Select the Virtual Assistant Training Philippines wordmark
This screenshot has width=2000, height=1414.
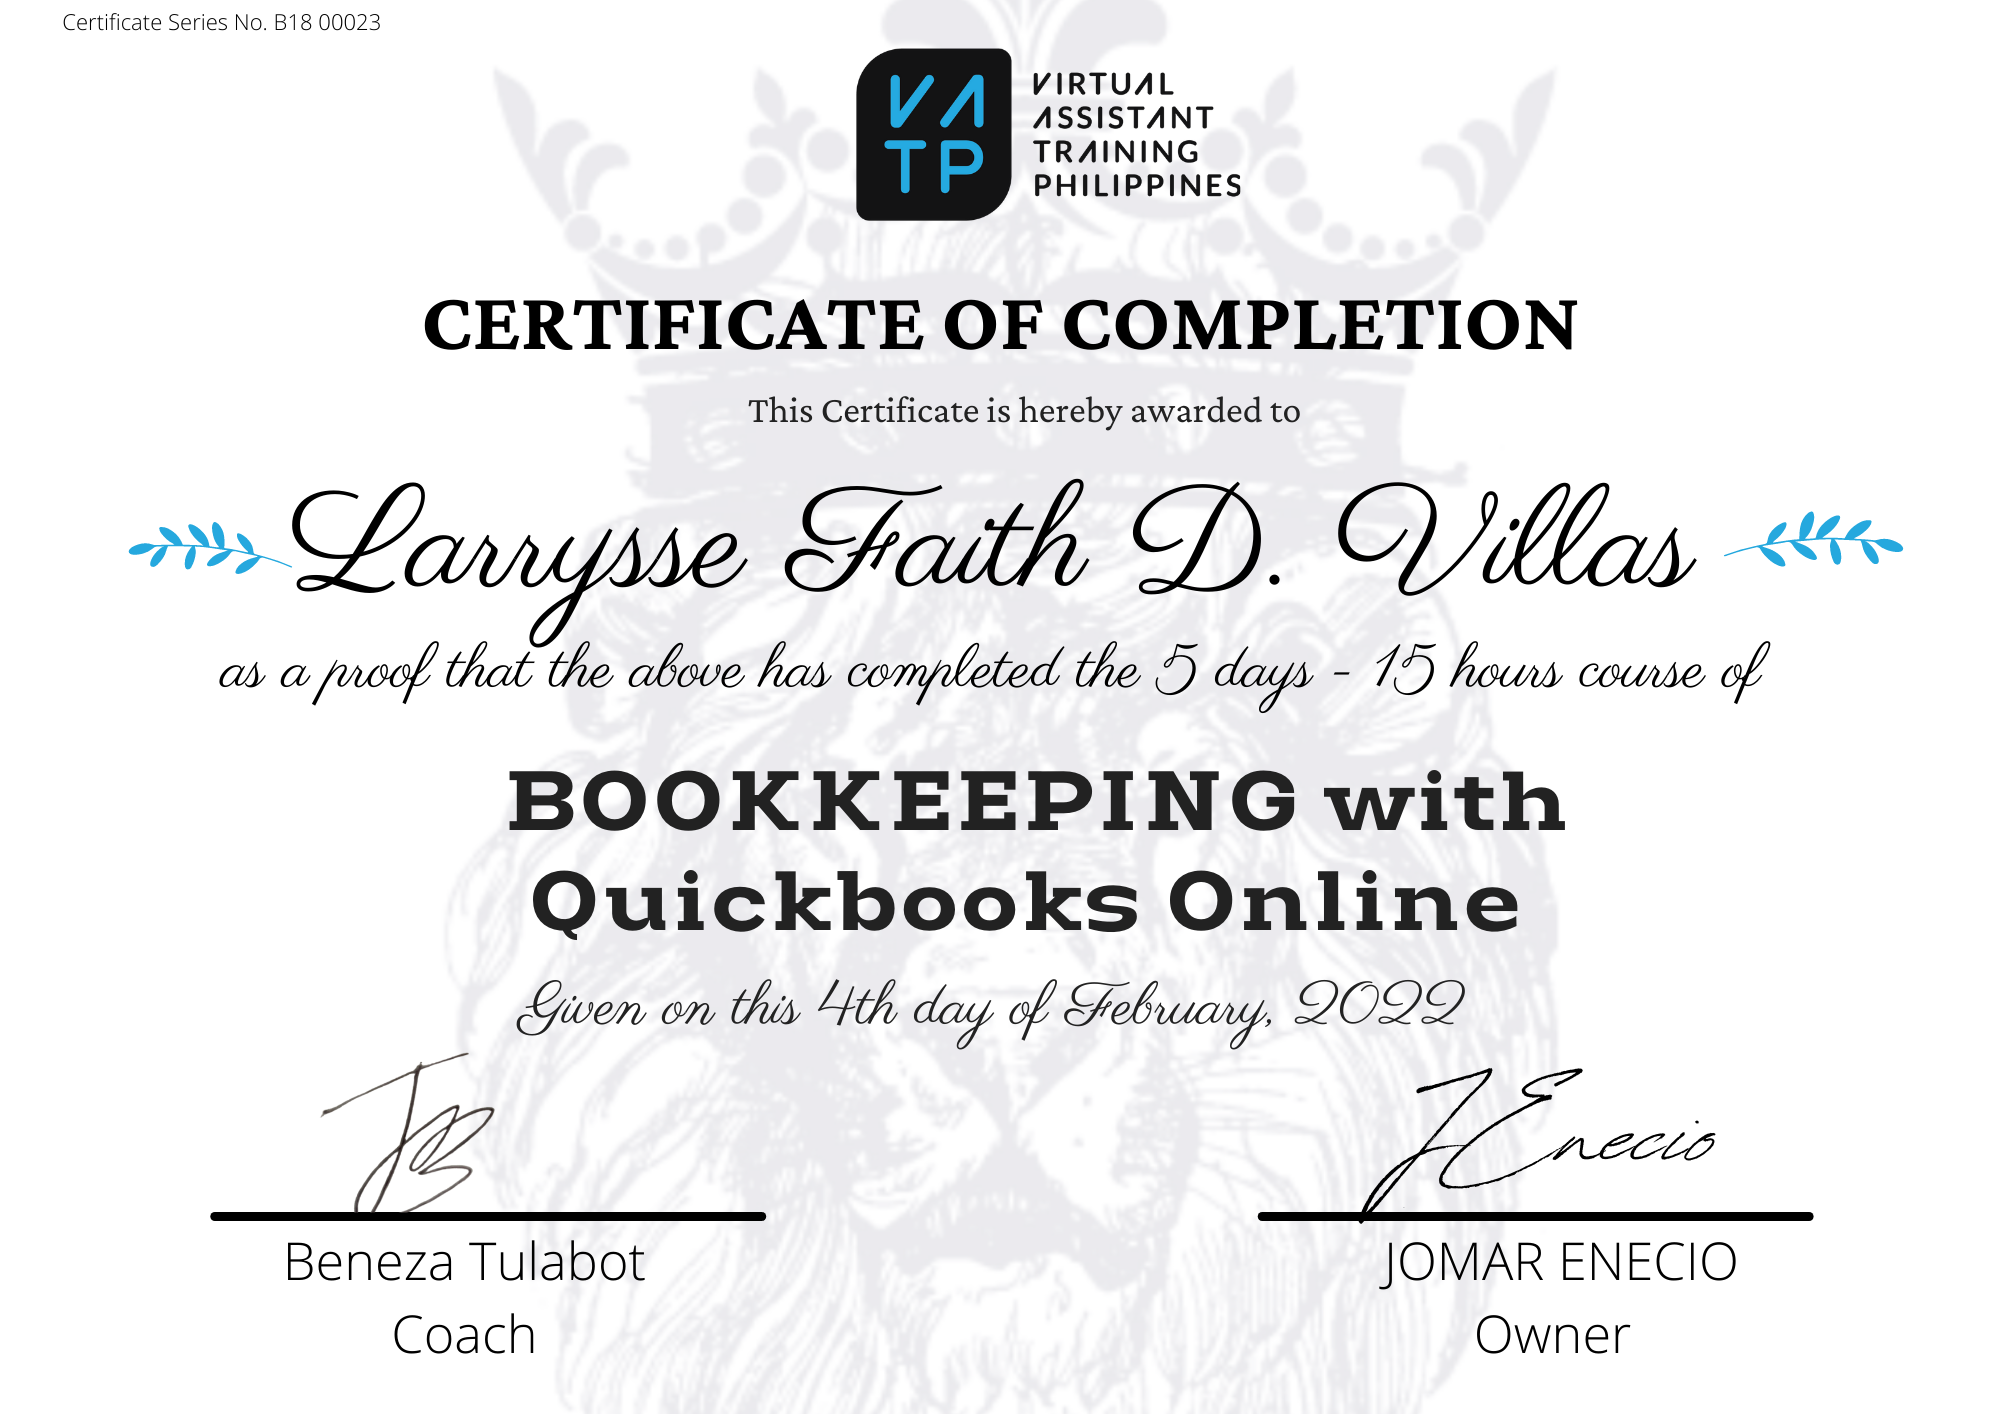click(x=1130, y=130)
